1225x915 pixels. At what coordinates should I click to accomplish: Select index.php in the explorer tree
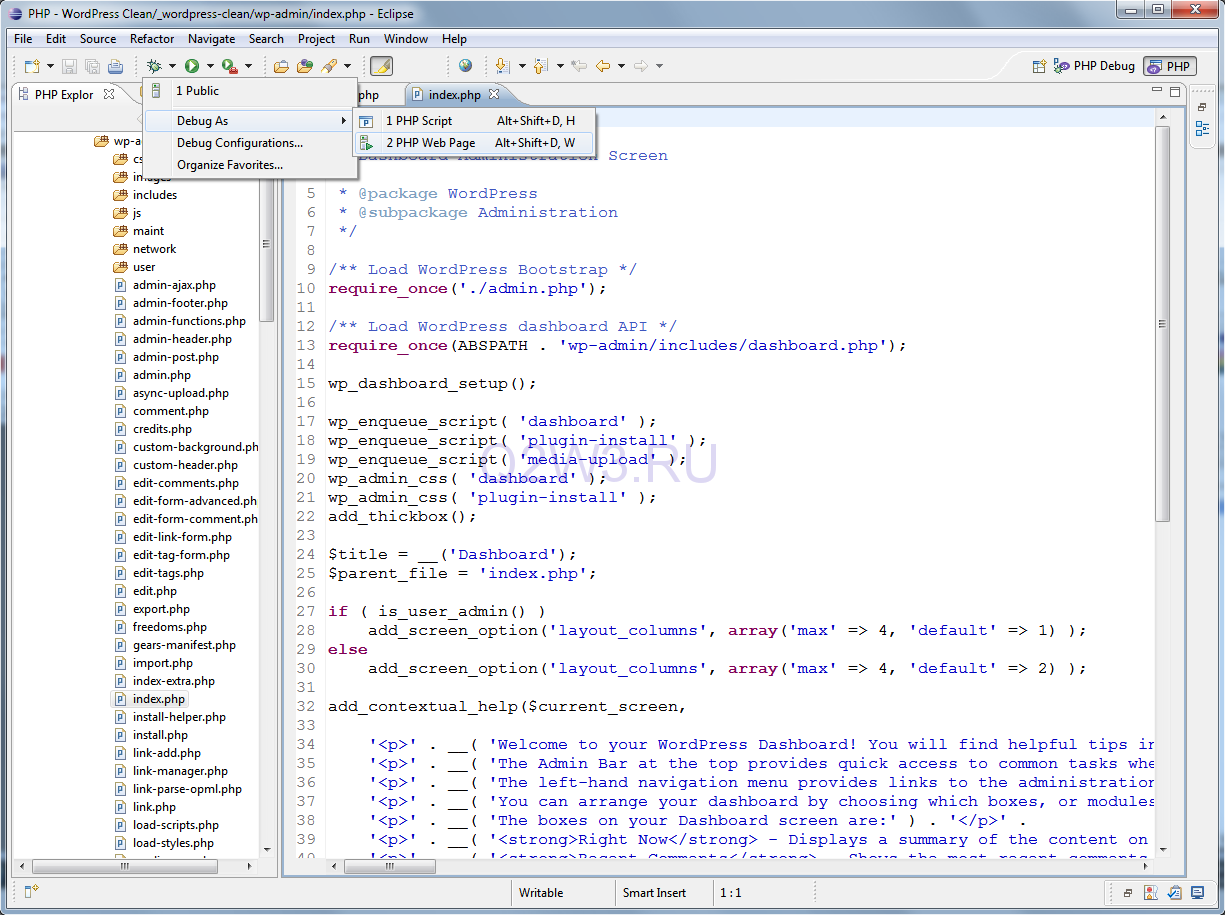pyautogui.click(x=159, y=699)
